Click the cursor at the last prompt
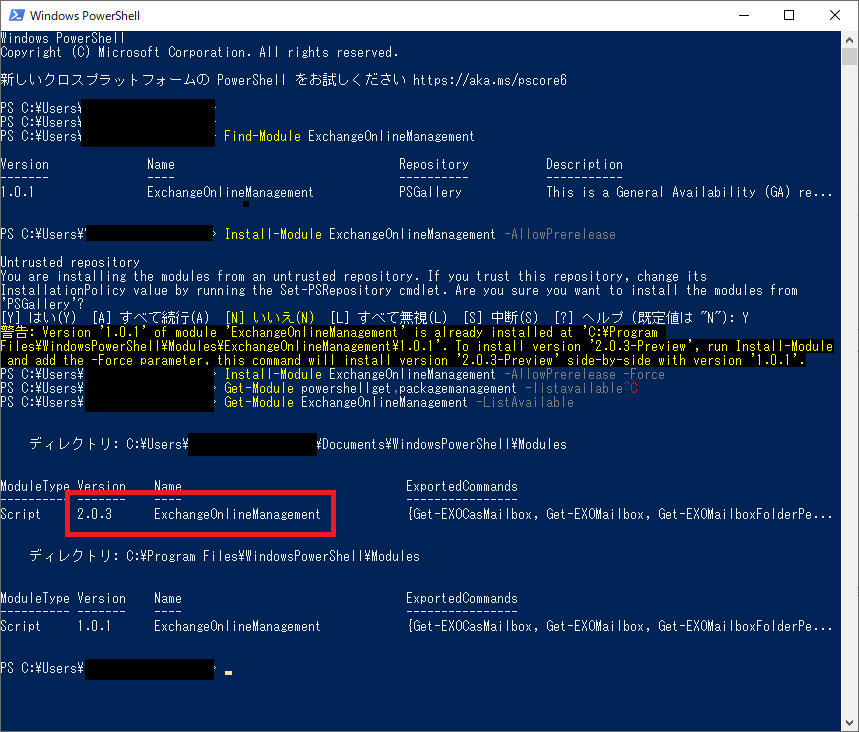859x732 pixels. tap(228, 672)
